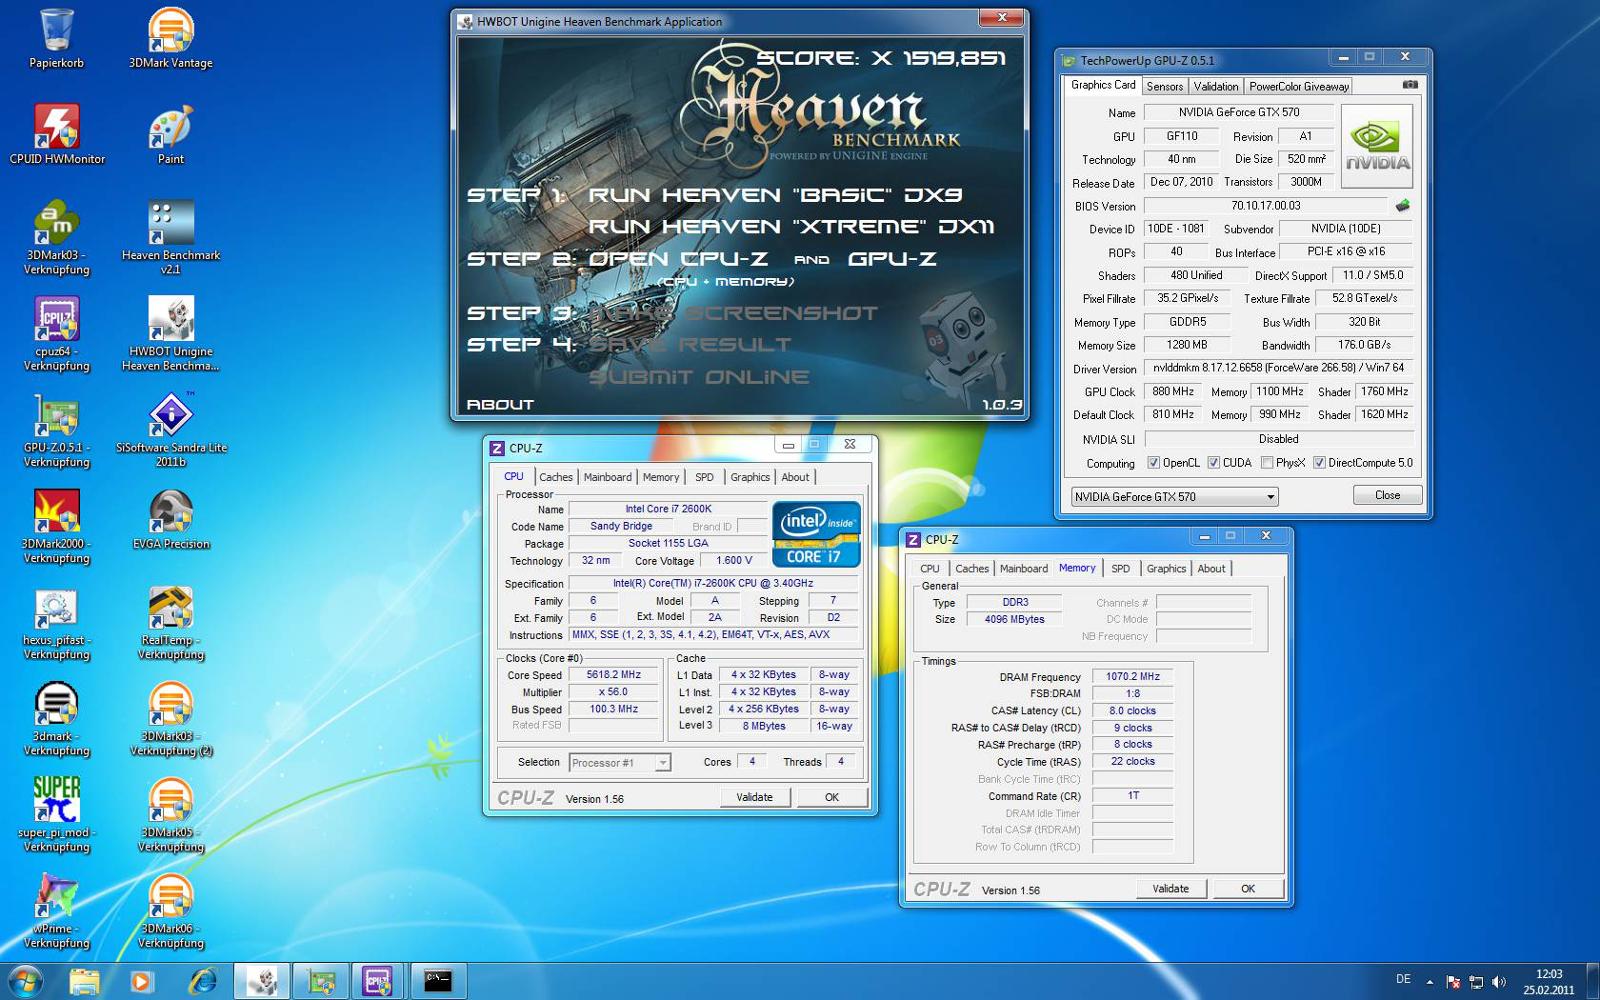This screenshot has width=1600, height=1000.
Task: Select the EVGA Precision desktop icon
Action: coord(171,519)
